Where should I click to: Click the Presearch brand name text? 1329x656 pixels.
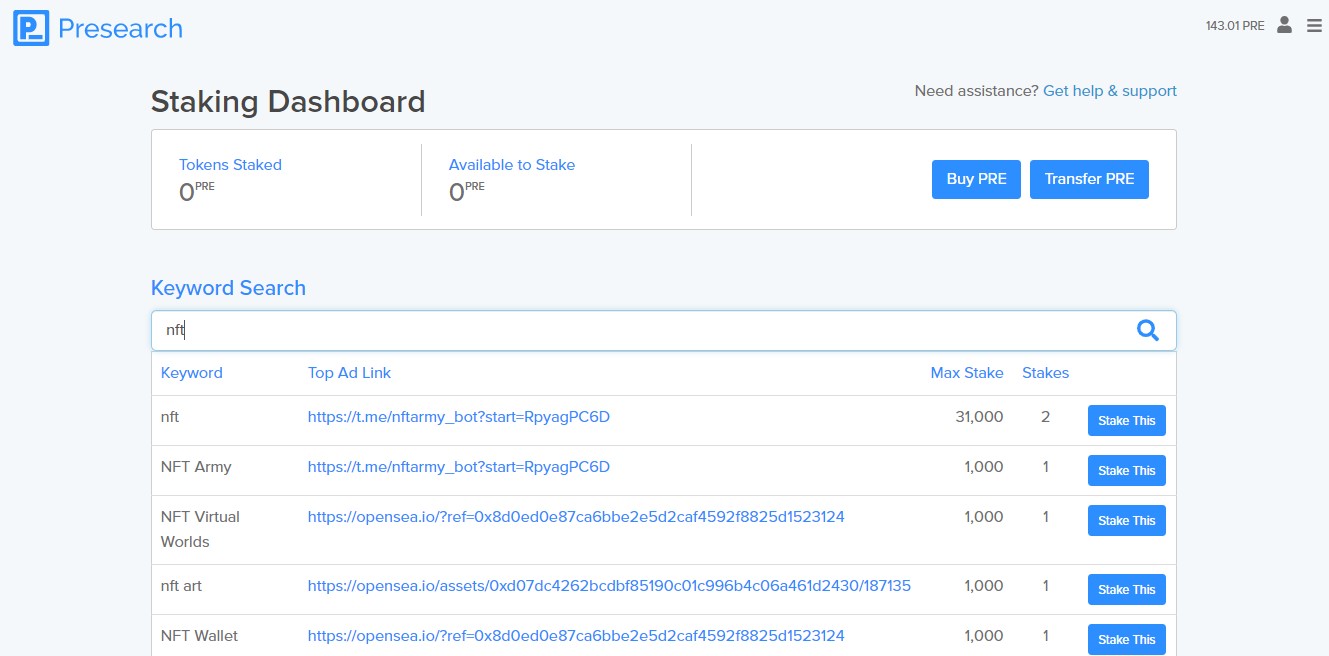click(120, 28)
